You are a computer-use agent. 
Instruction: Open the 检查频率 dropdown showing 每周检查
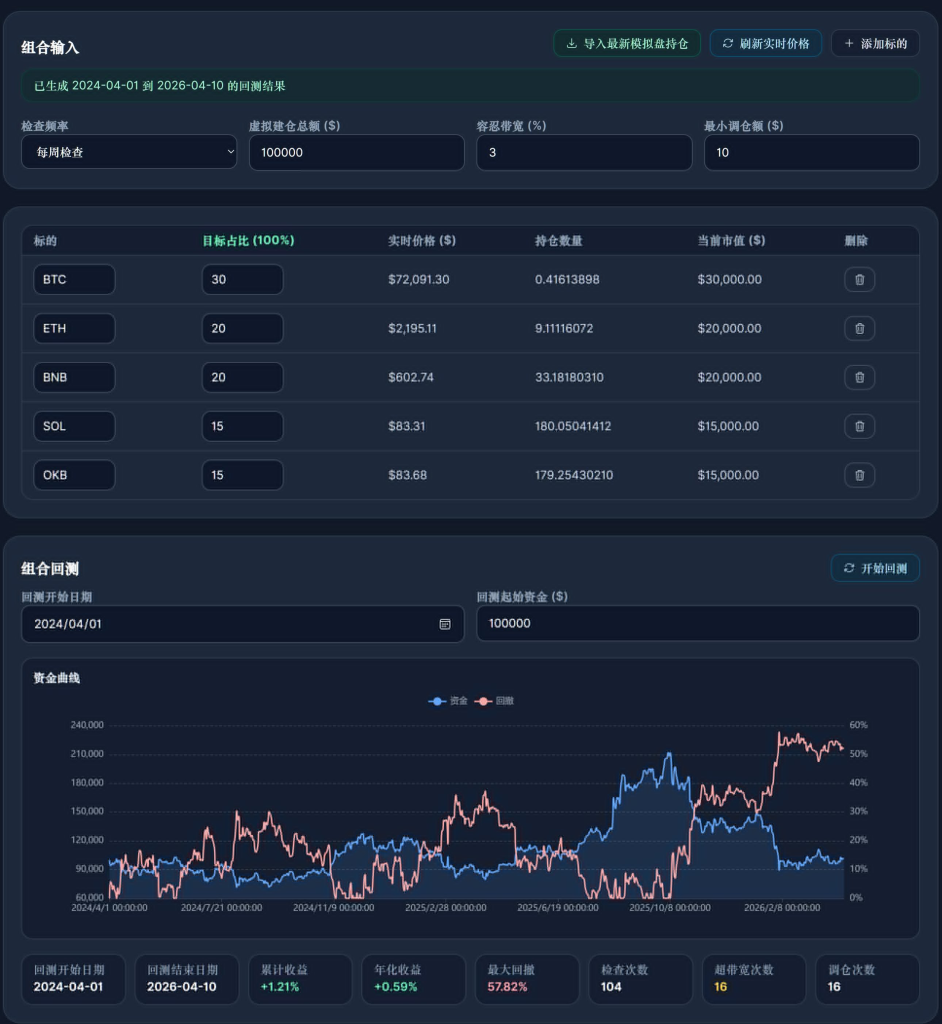129,152
